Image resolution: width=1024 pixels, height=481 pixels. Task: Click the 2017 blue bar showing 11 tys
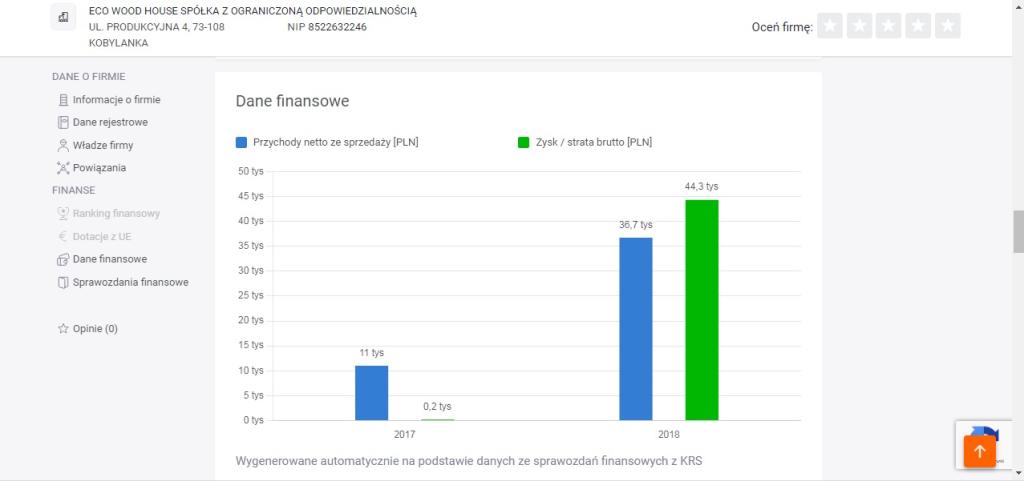[371, 392]
